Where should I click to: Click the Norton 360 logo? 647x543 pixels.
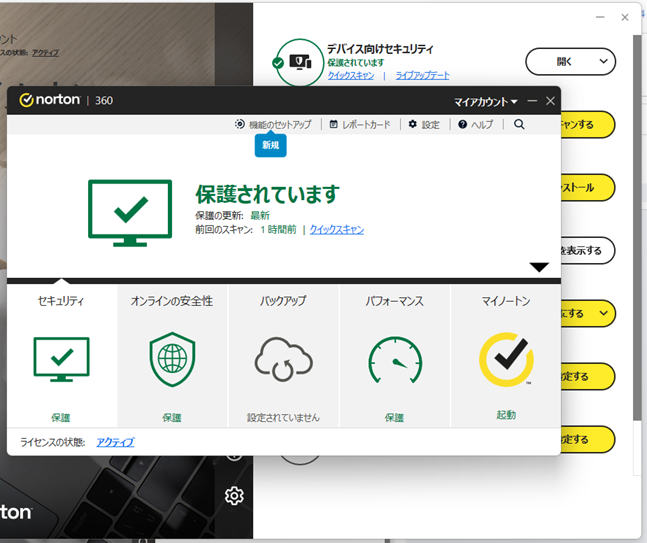66,100
